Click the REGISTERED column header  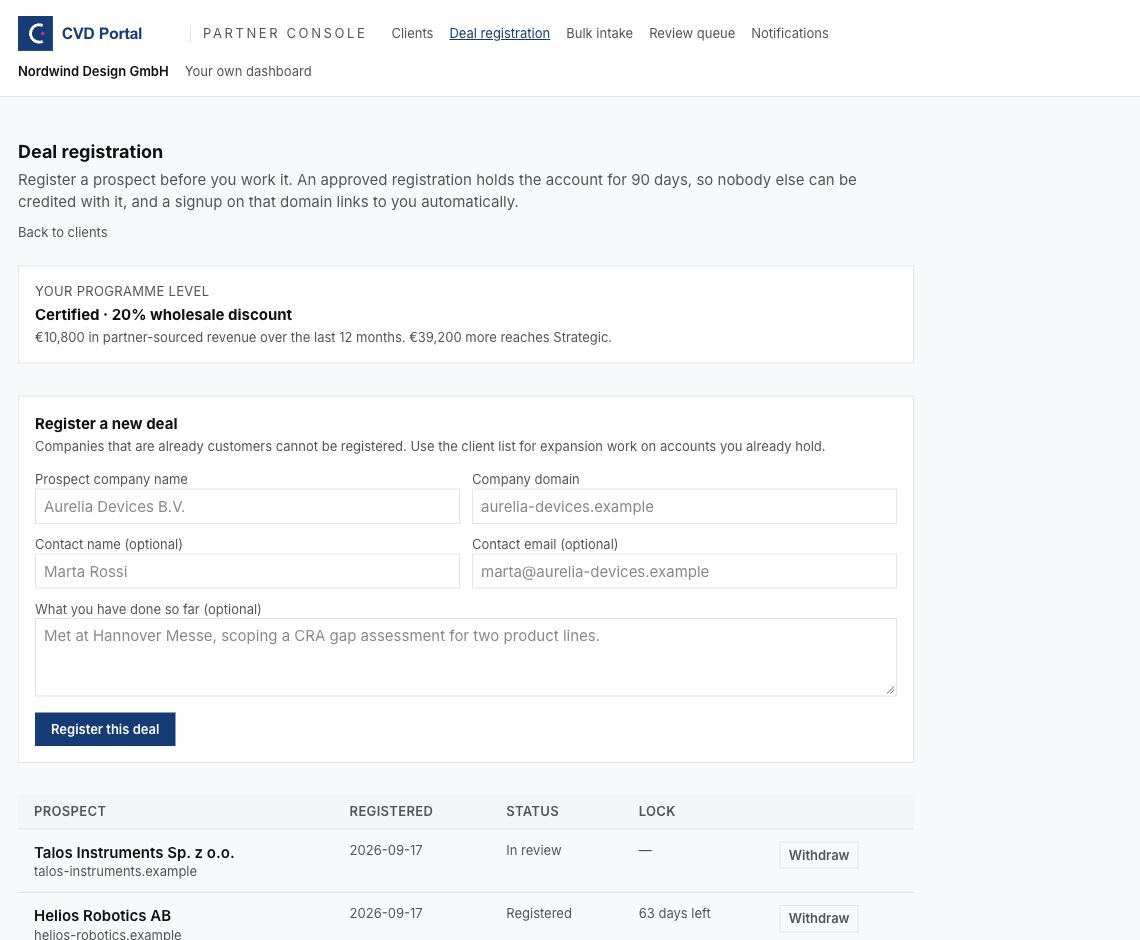pos(391,811)
